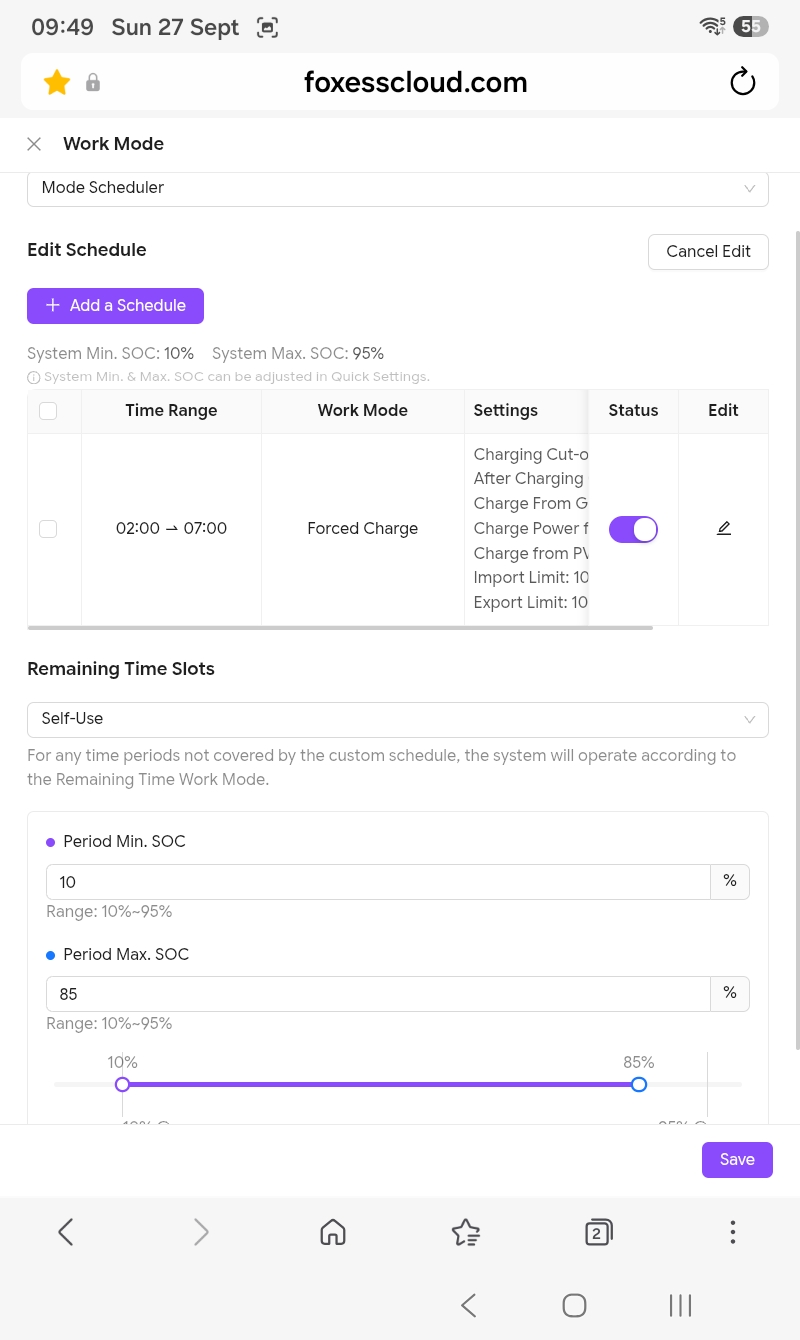Click the Add a Schedule button

(x=115, y=306)
